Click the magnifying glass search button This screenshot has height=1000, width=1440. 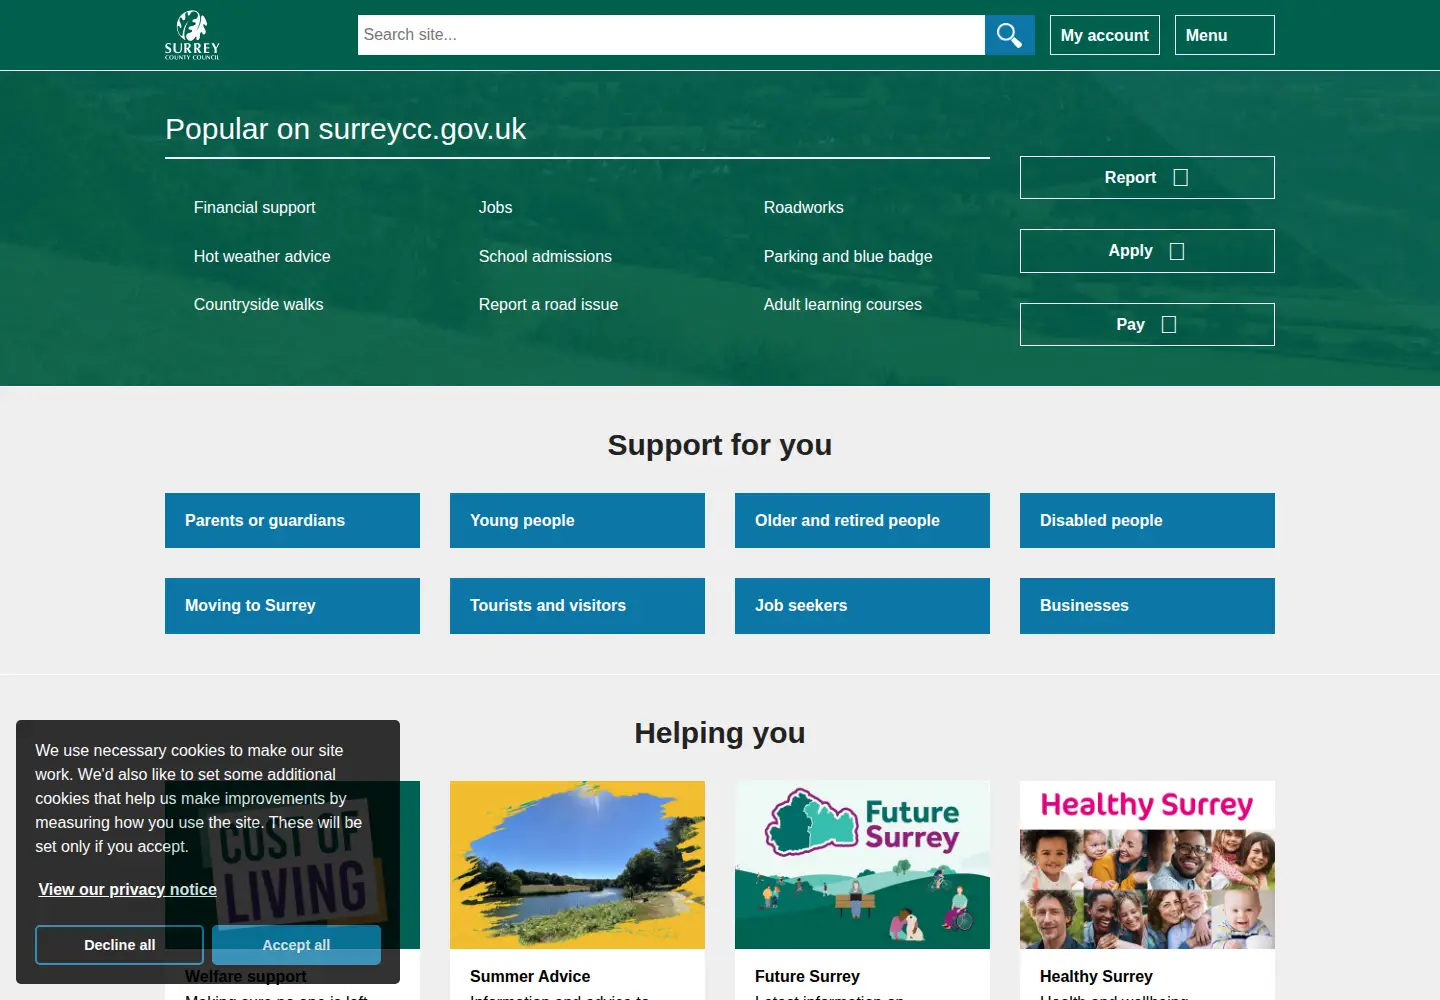tap(1009, 35)
